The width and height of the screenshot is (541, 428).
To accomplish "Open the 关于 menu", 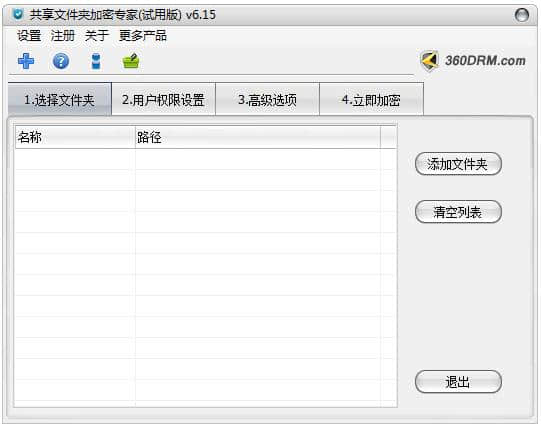I will [97, 36].
